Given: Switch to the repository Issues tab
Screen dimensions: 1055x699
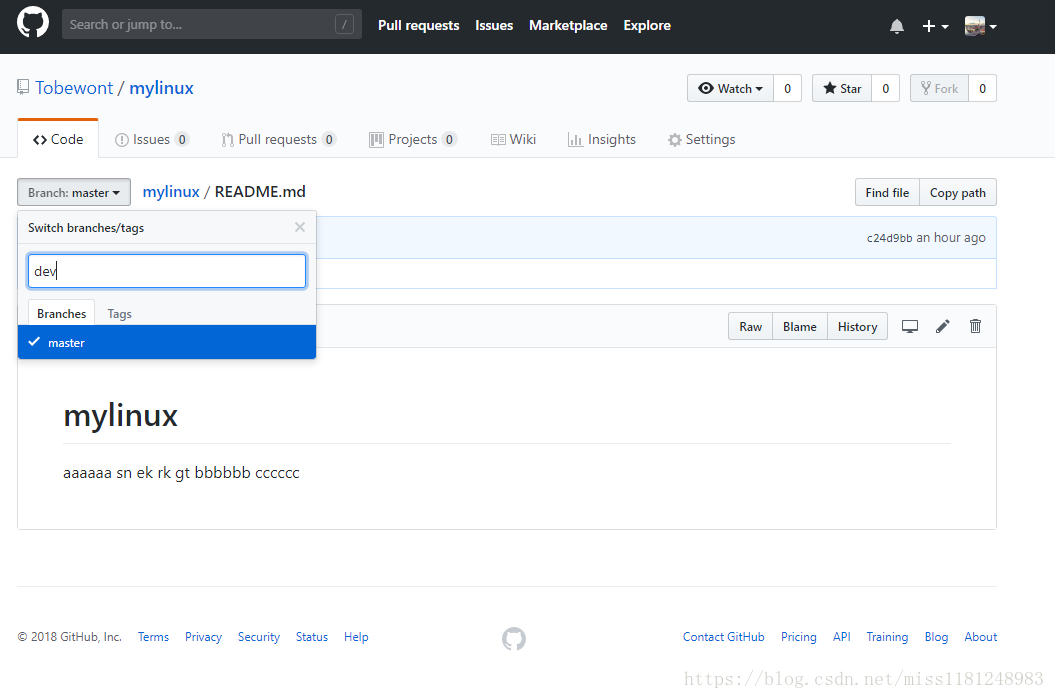Looking at the screenshot, I should click(x=151, y=139).
